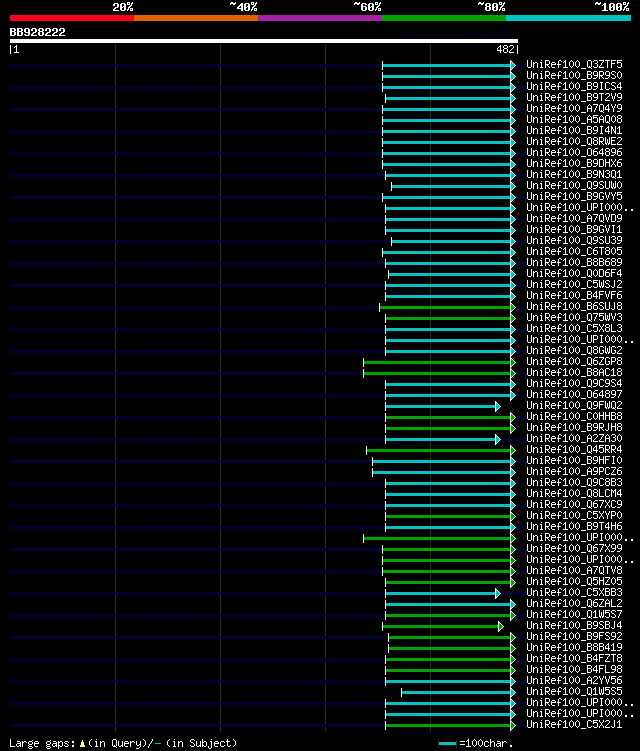
Task: Select the UniRef100_B4FVF6 label
Action: click(x=574, y=296)
